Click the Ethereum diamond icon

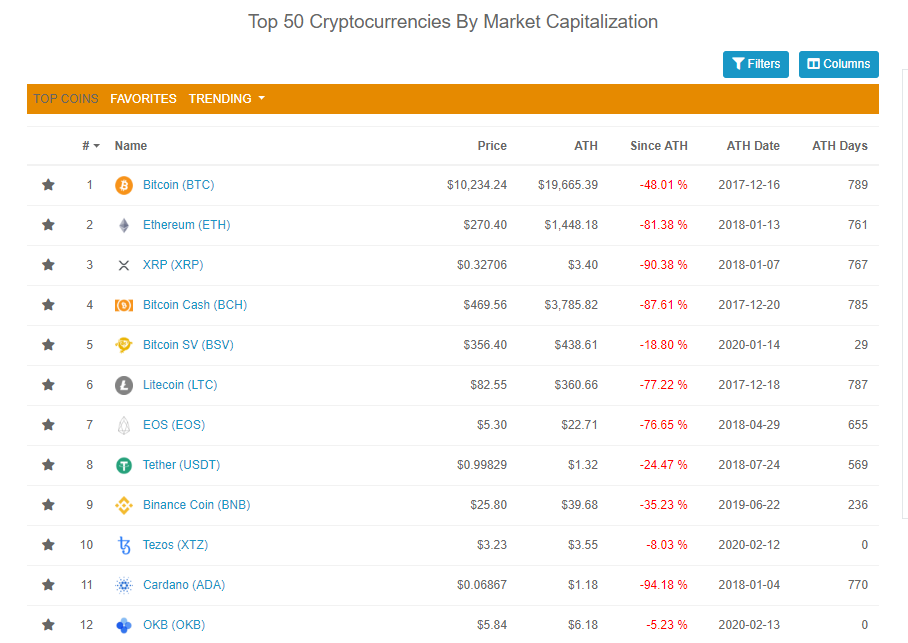(123, 225)
